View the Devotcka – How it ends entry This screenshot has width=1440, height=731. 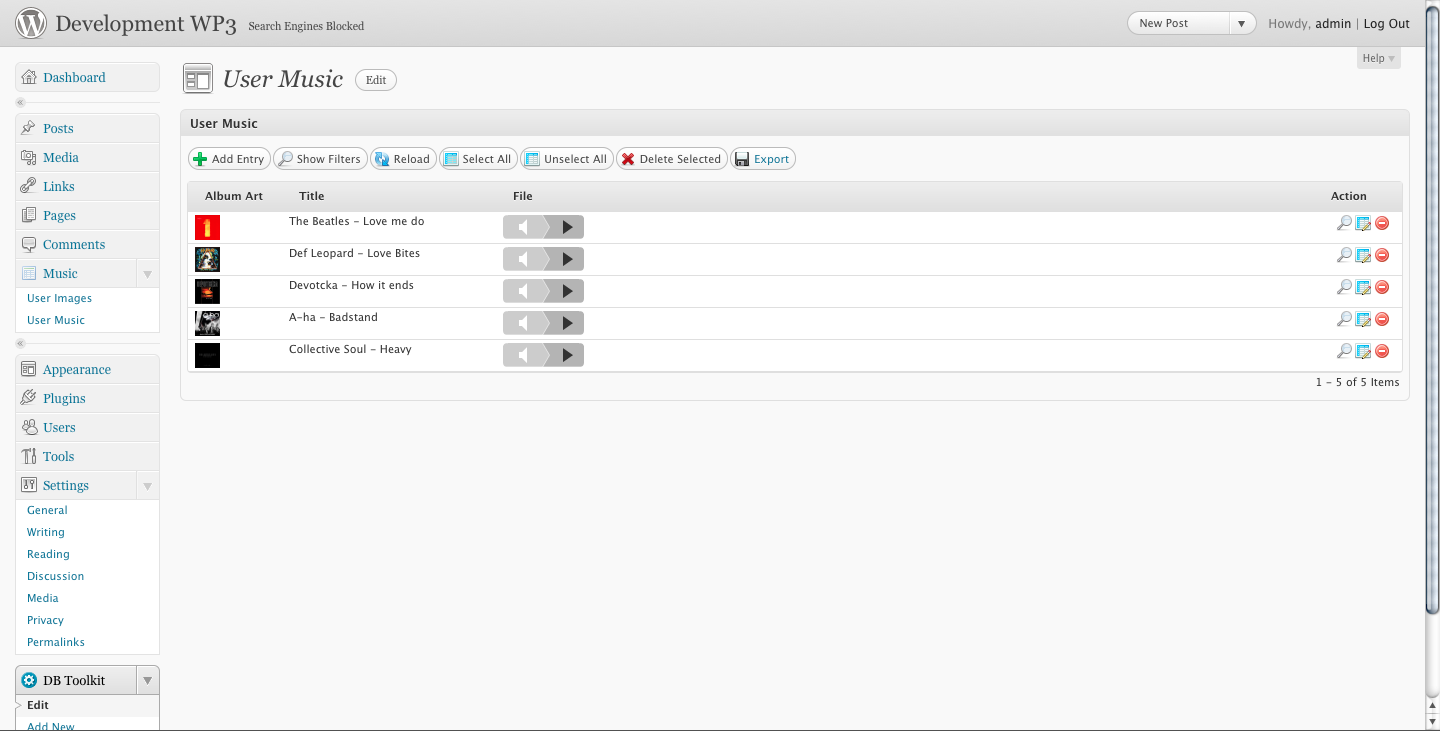(x=1344, y=287)
